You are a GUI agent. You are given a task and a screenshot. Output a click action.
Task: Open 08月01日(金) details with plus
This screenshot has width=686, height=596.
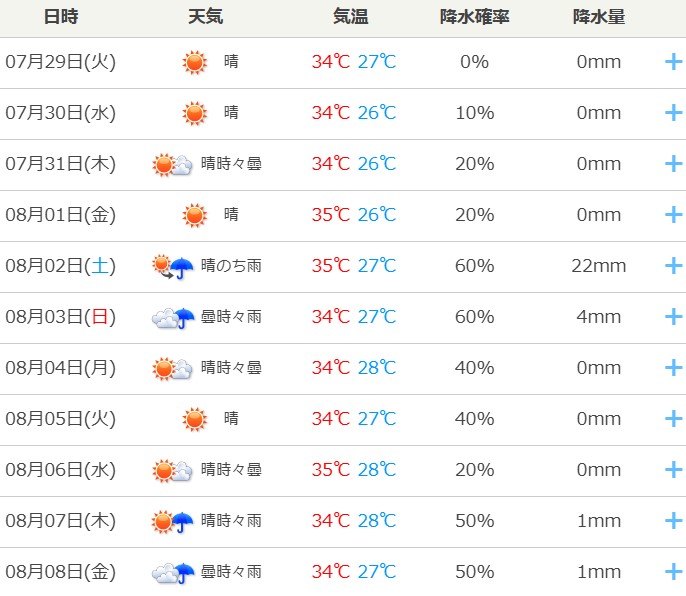(673, 215)
